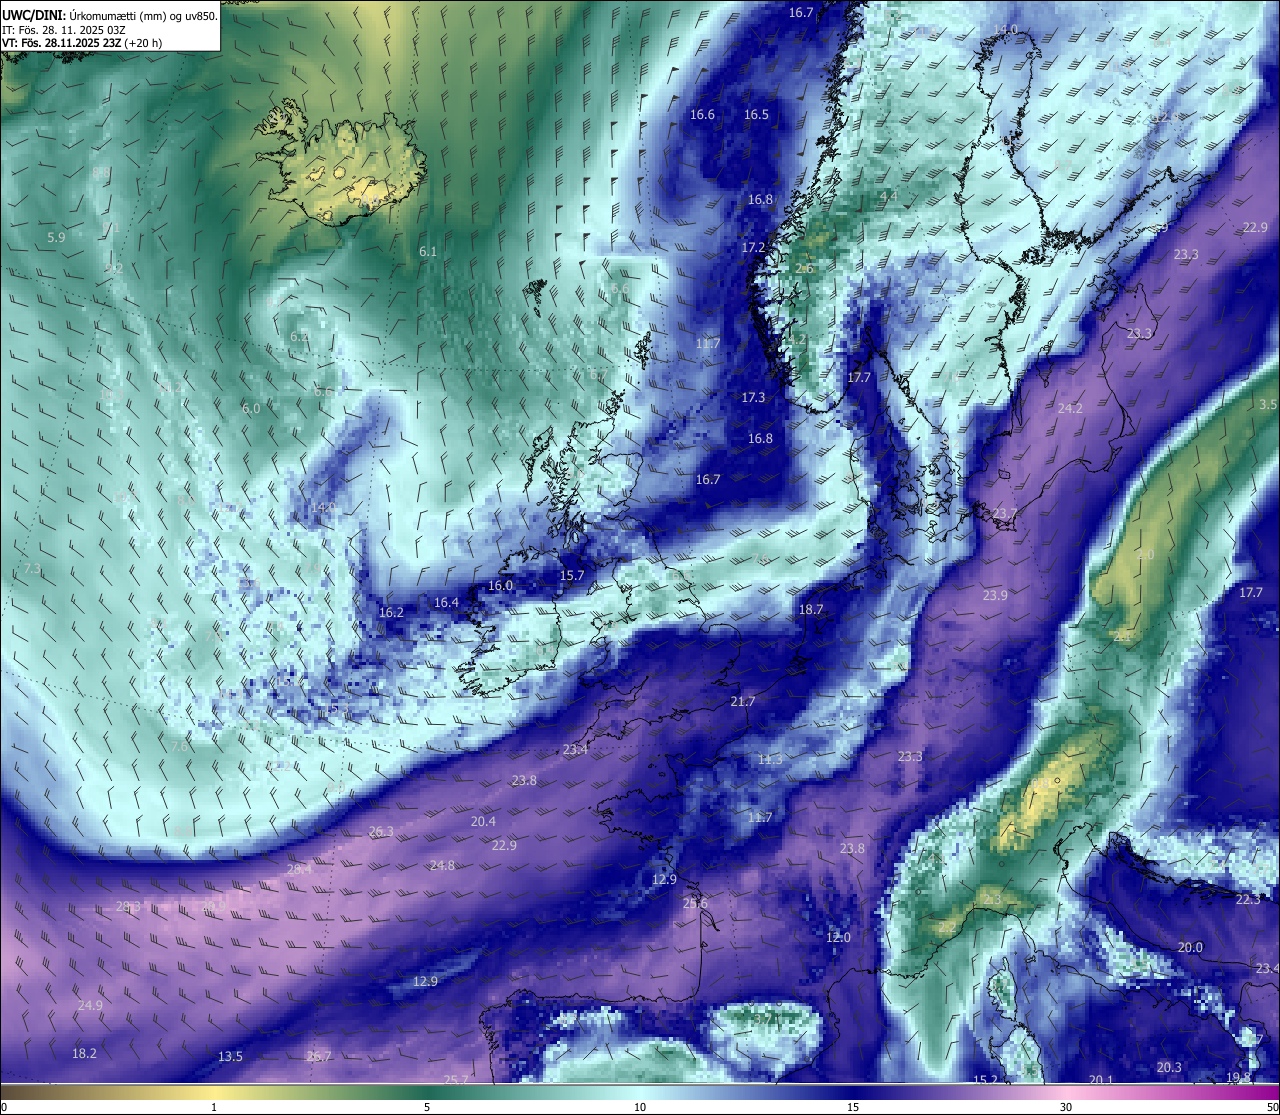Click the 16.4 value label
This screenshot has height=1115, width=1280.
446,602
